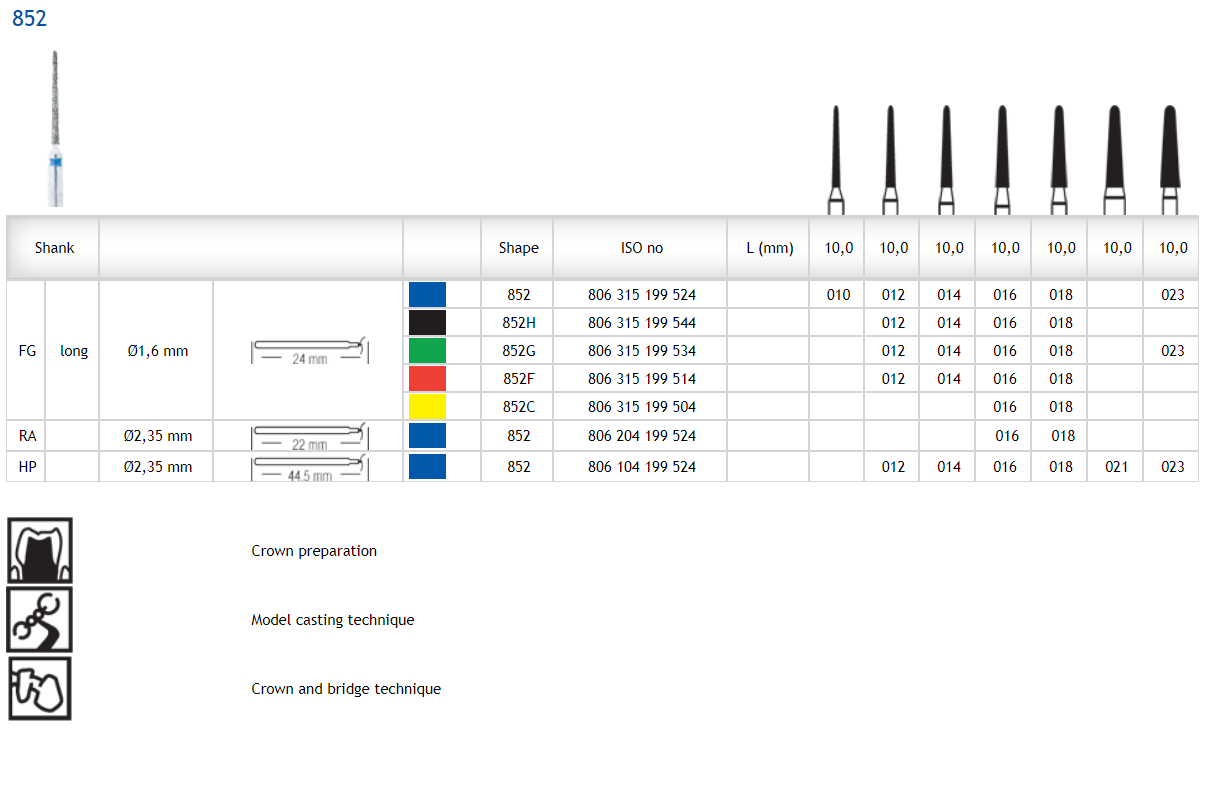The image size is (1205, 802).
Task: Select the yellow color swatch for 852C
Action: tap(428, 407)
